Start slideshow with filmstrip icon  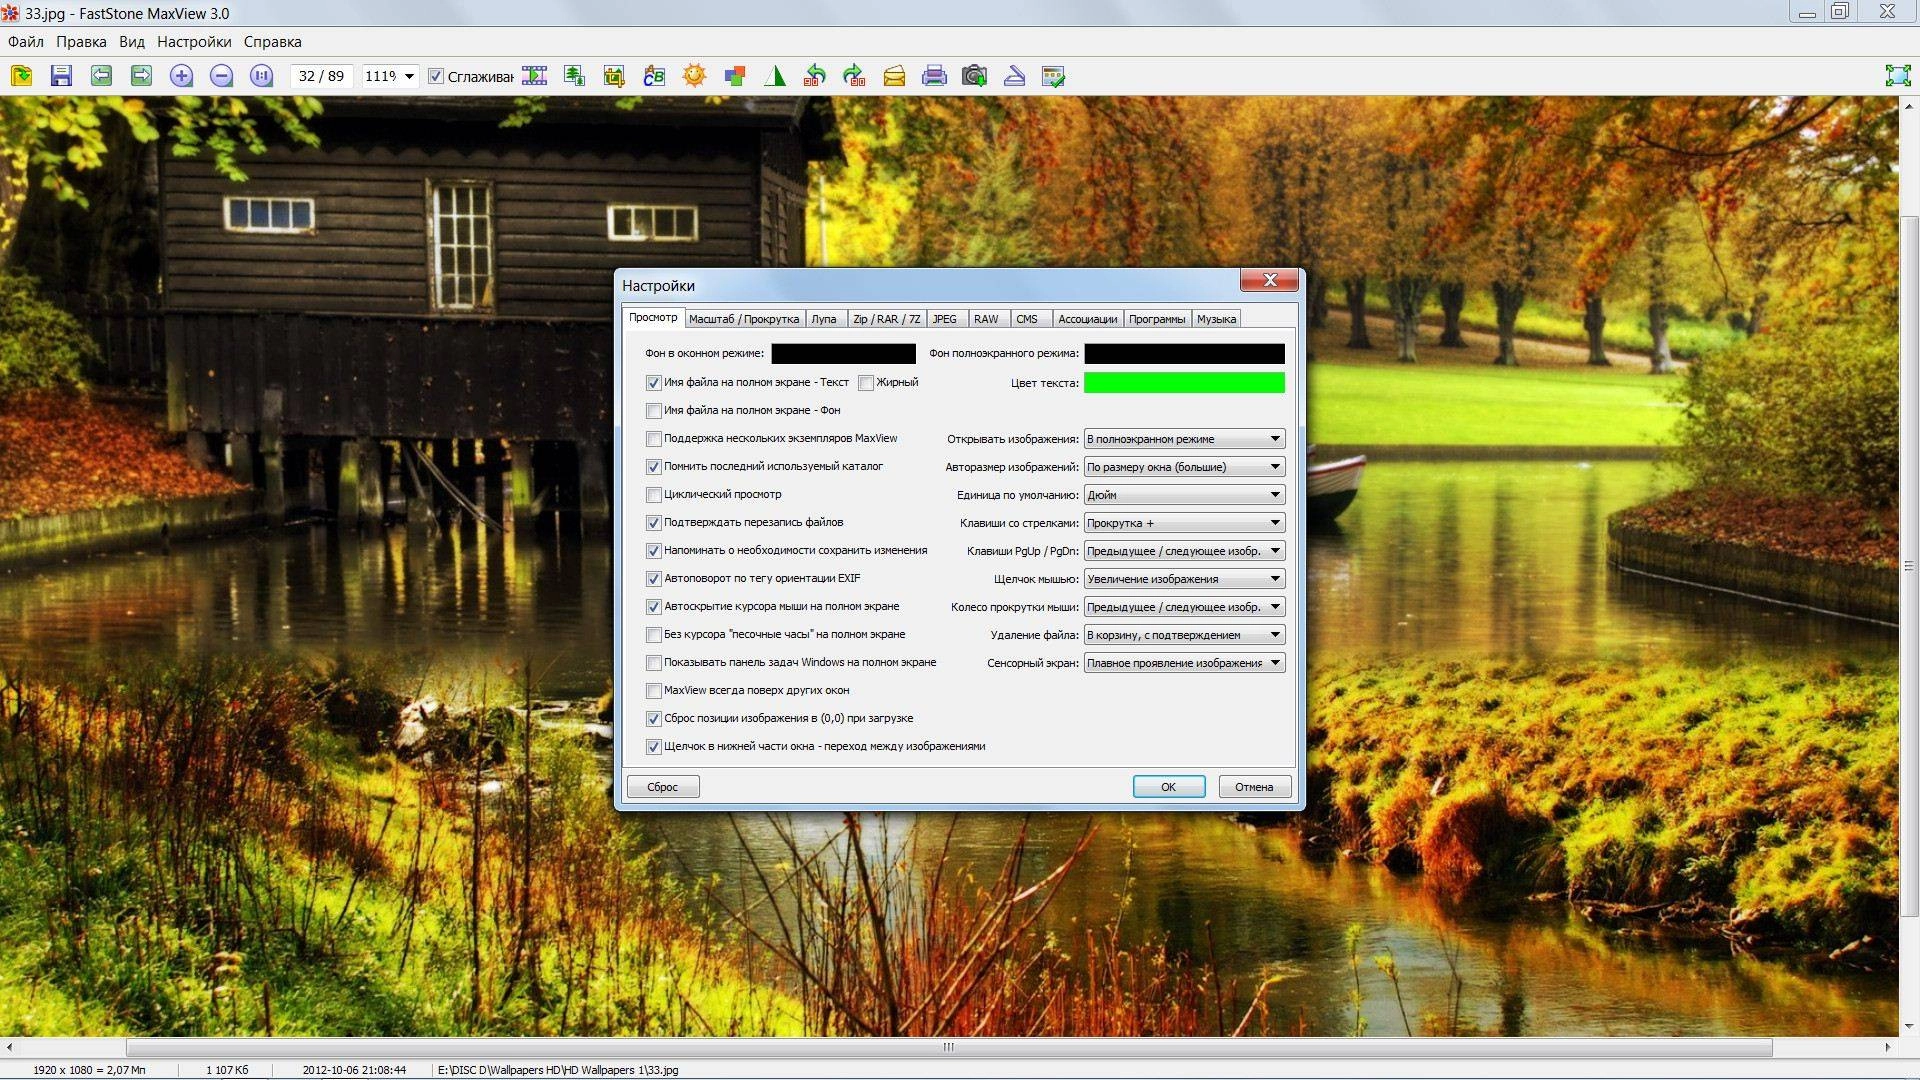coord(535,76)
